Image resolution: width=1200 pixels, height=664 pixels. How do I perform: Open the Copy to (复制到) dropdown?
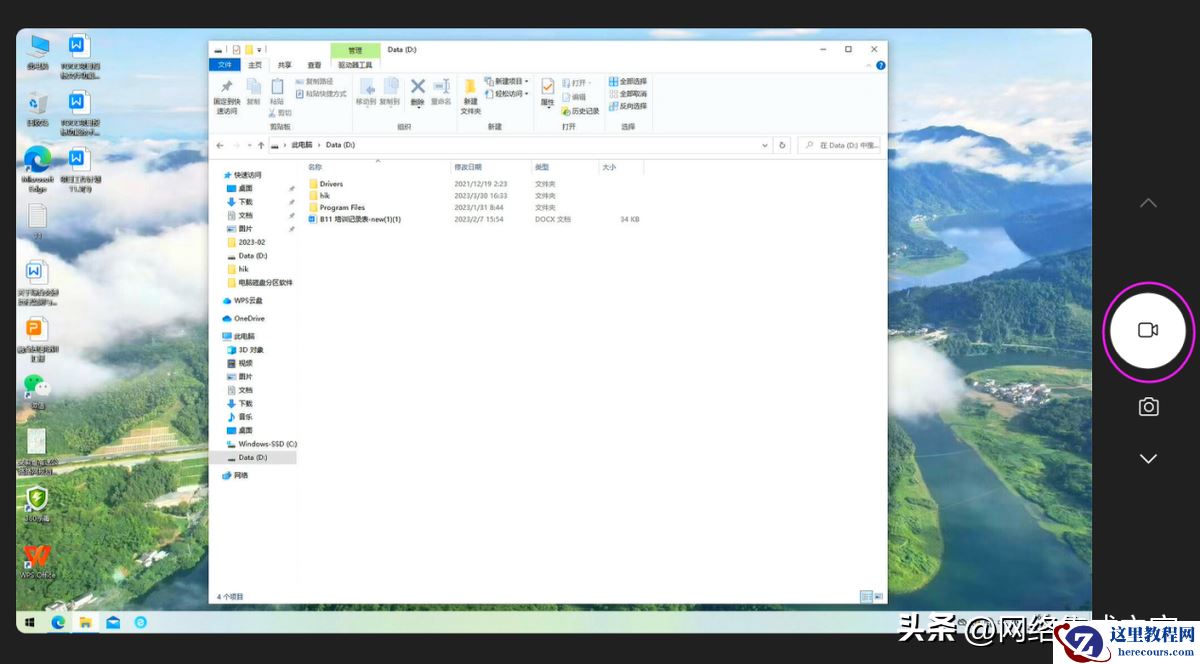pyautogui.click(x=390, y=92)
